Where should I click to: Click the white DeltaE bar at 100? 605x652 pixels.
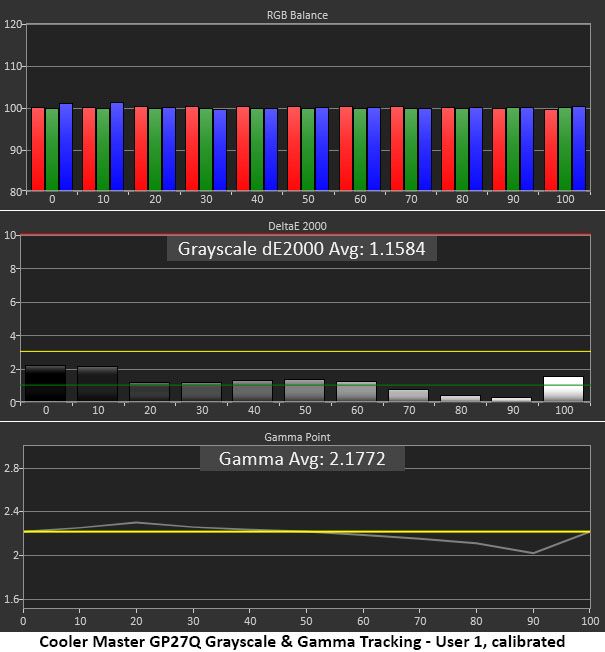click(x=563, y=389)
